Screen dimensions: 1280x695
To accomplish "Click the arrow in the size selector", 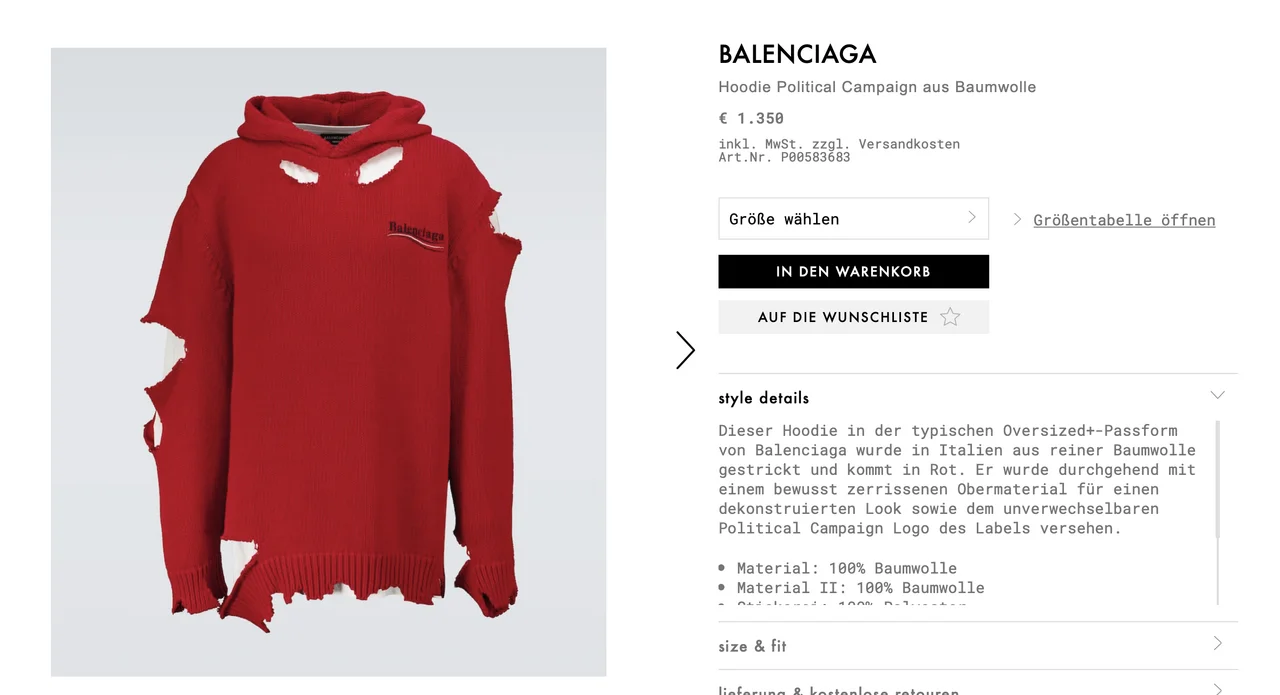I will point(971,217).
